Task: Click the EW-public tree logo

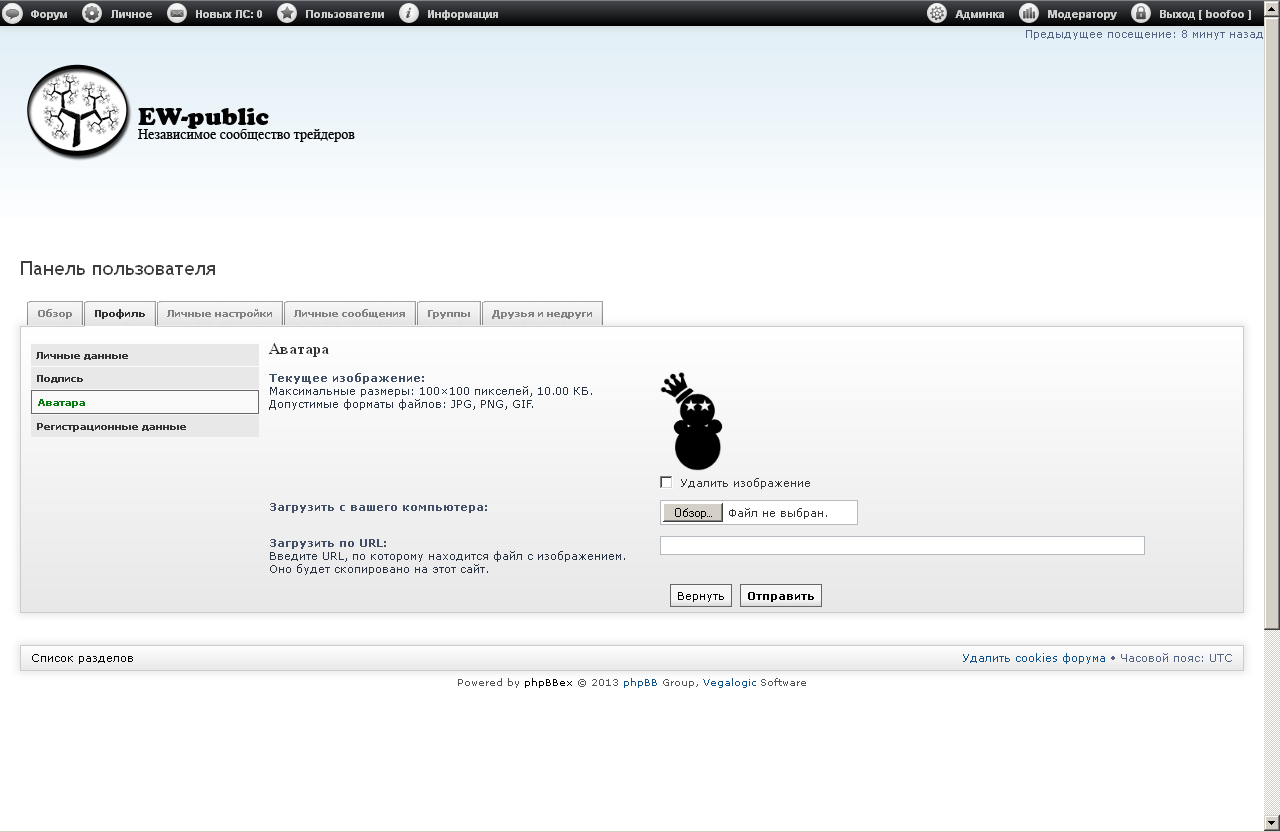Action: coord(78,111)
